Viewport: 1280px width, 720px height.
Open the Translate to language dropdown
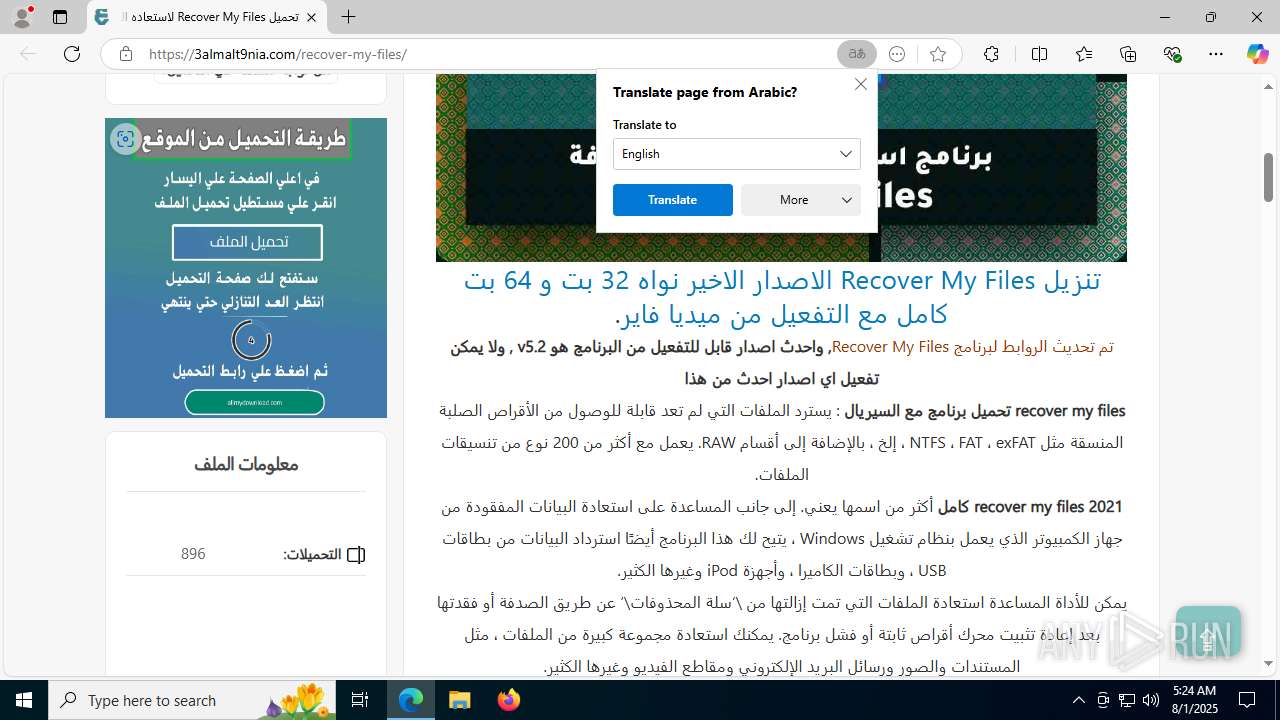pos(737,154)
